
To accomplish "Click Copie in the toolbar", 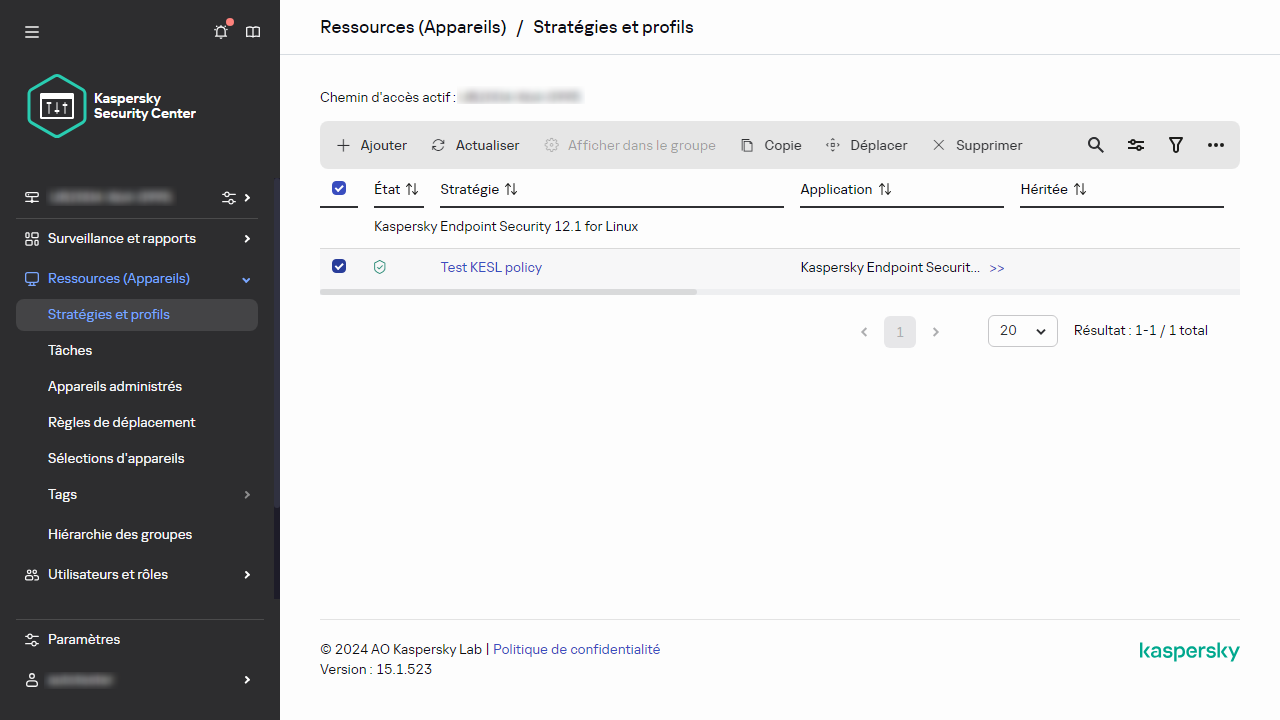I will click(x=771, y=145).
